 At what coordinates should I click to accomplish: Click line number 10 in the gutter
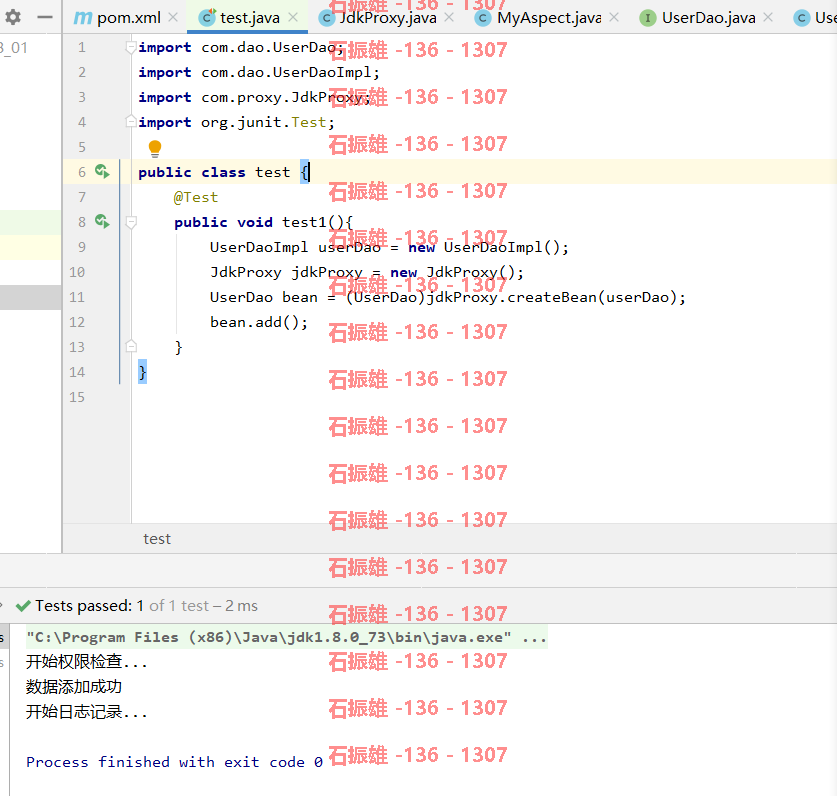click(77, 272)
